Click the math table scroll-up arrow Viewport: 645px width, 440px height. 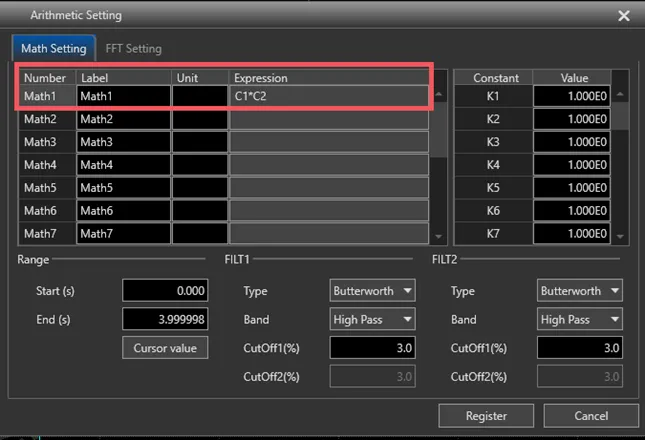[439, 95]
